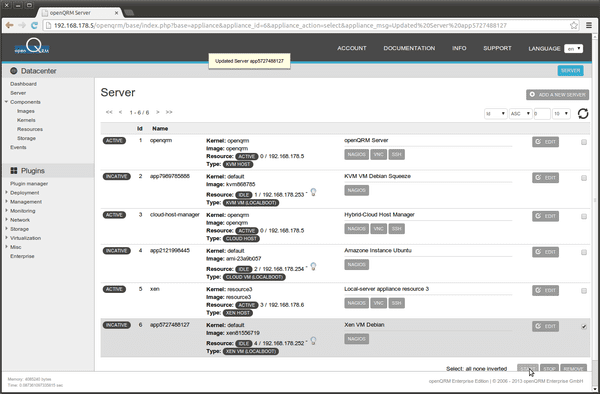
Task: Open the language dropdown
Action: (573, 49)
